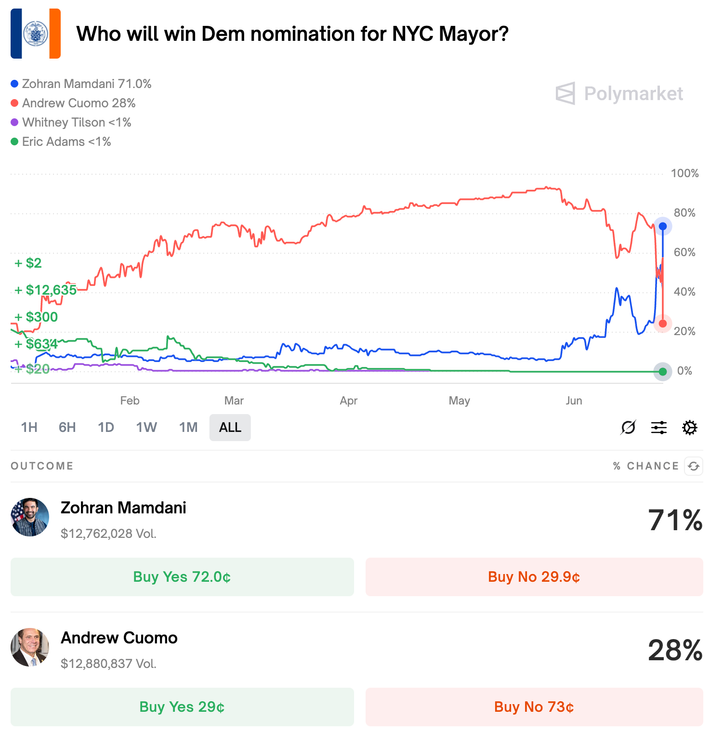This screenshot has height=729, width=710.
Task: Select the ALL time range
Action: 230,428
